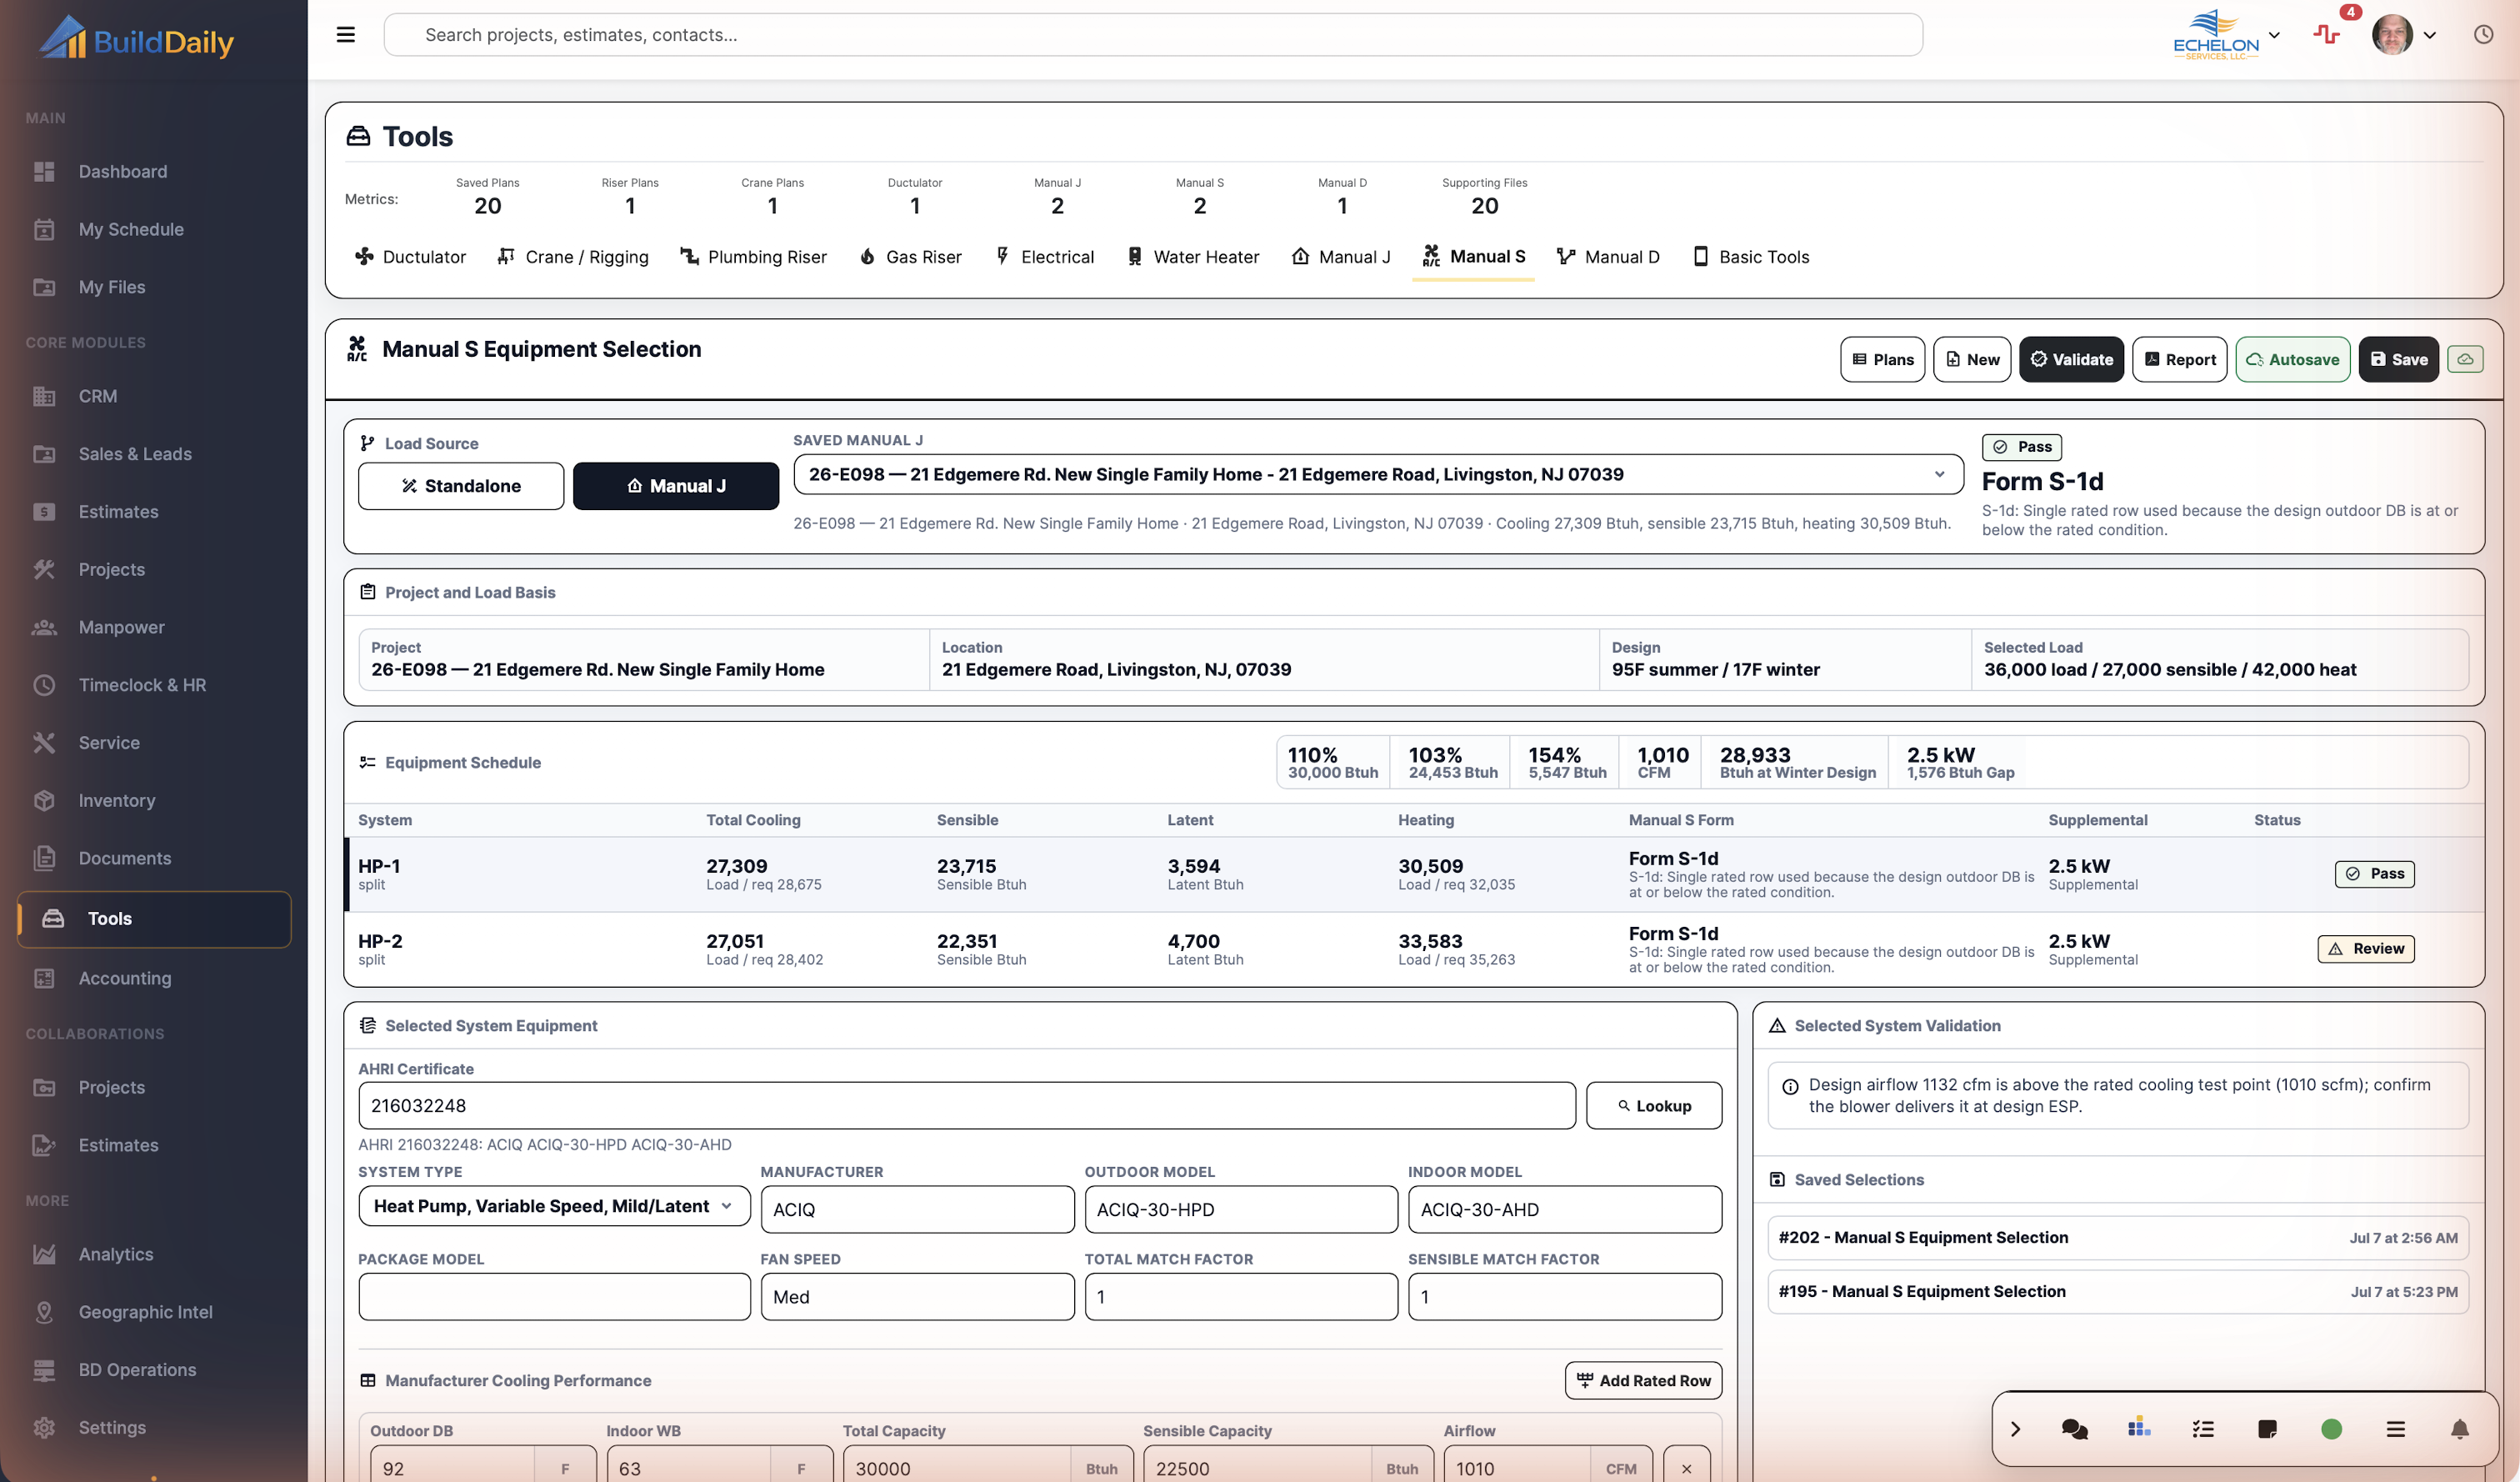Click the hamburger menu icon beside search

(x=345, y=35)
